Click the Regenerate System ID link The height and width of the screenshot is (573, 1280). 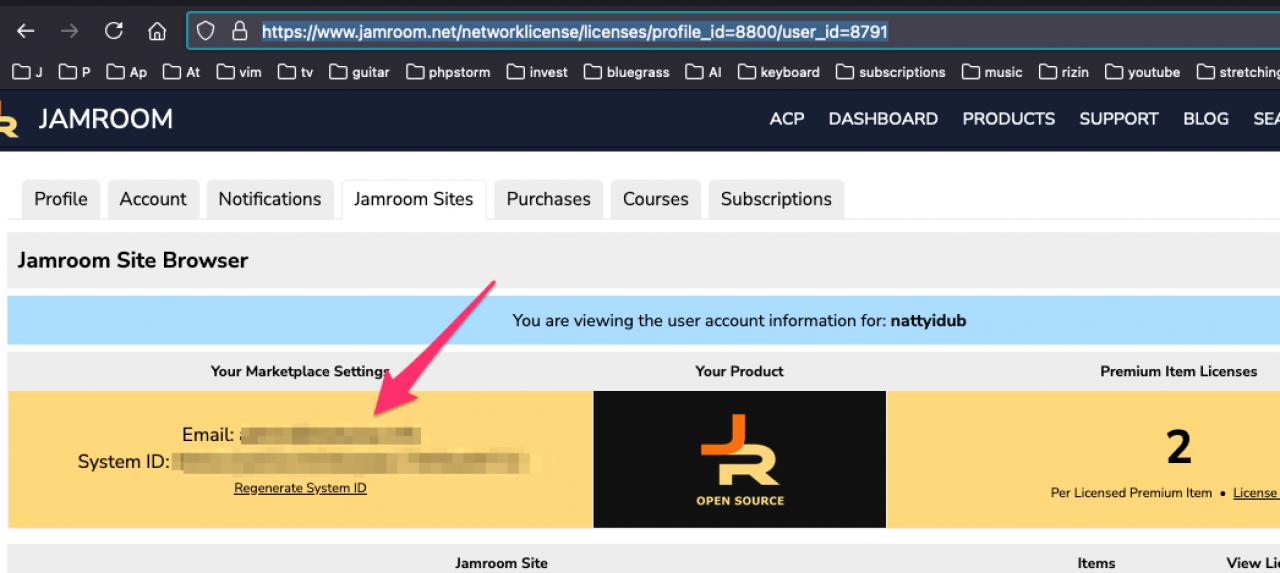[300, 488]
